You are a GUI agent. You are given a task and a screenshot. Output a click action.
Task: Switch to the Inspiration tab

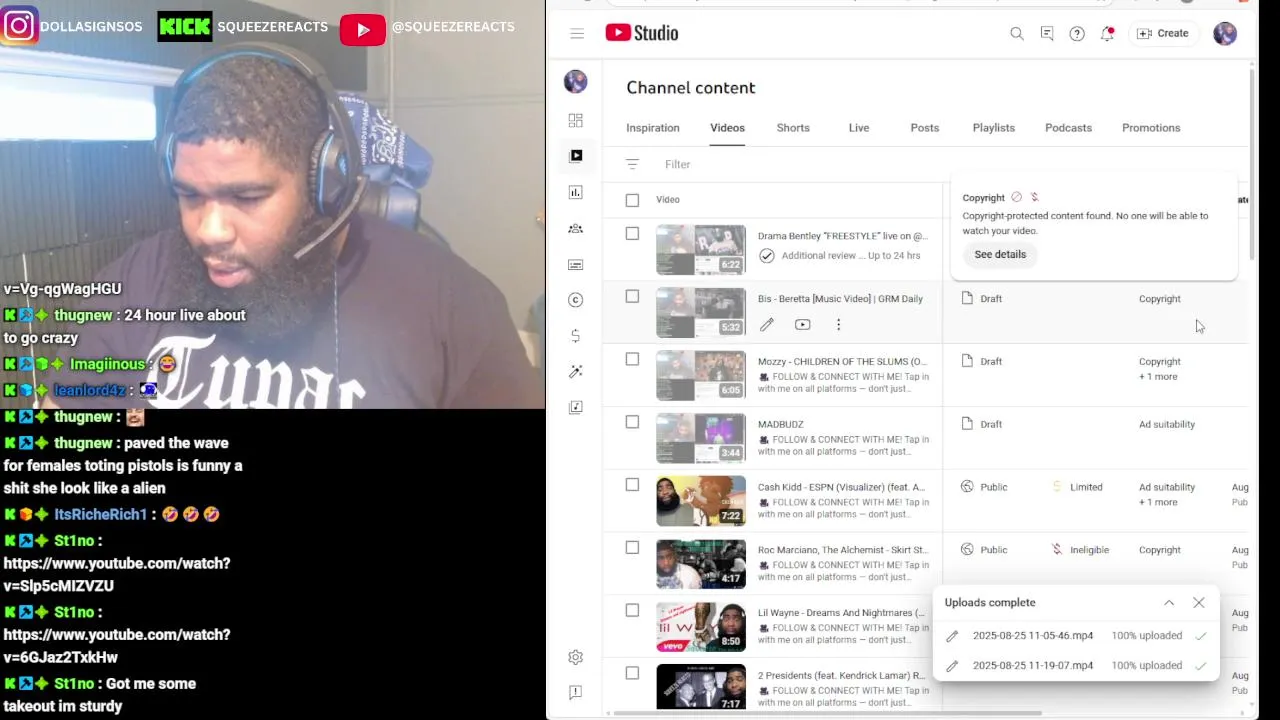point(653,128)
